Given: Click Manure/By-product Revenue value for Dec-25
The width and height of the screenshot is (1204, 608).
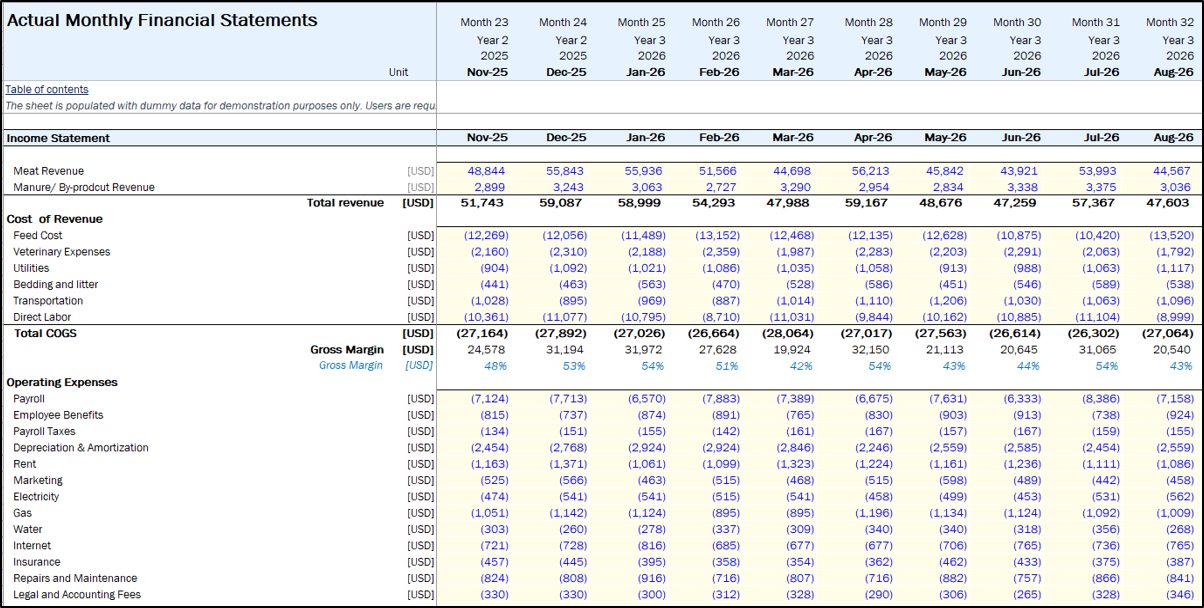Looking at the screenshot, I should click(x=566, y=187).
